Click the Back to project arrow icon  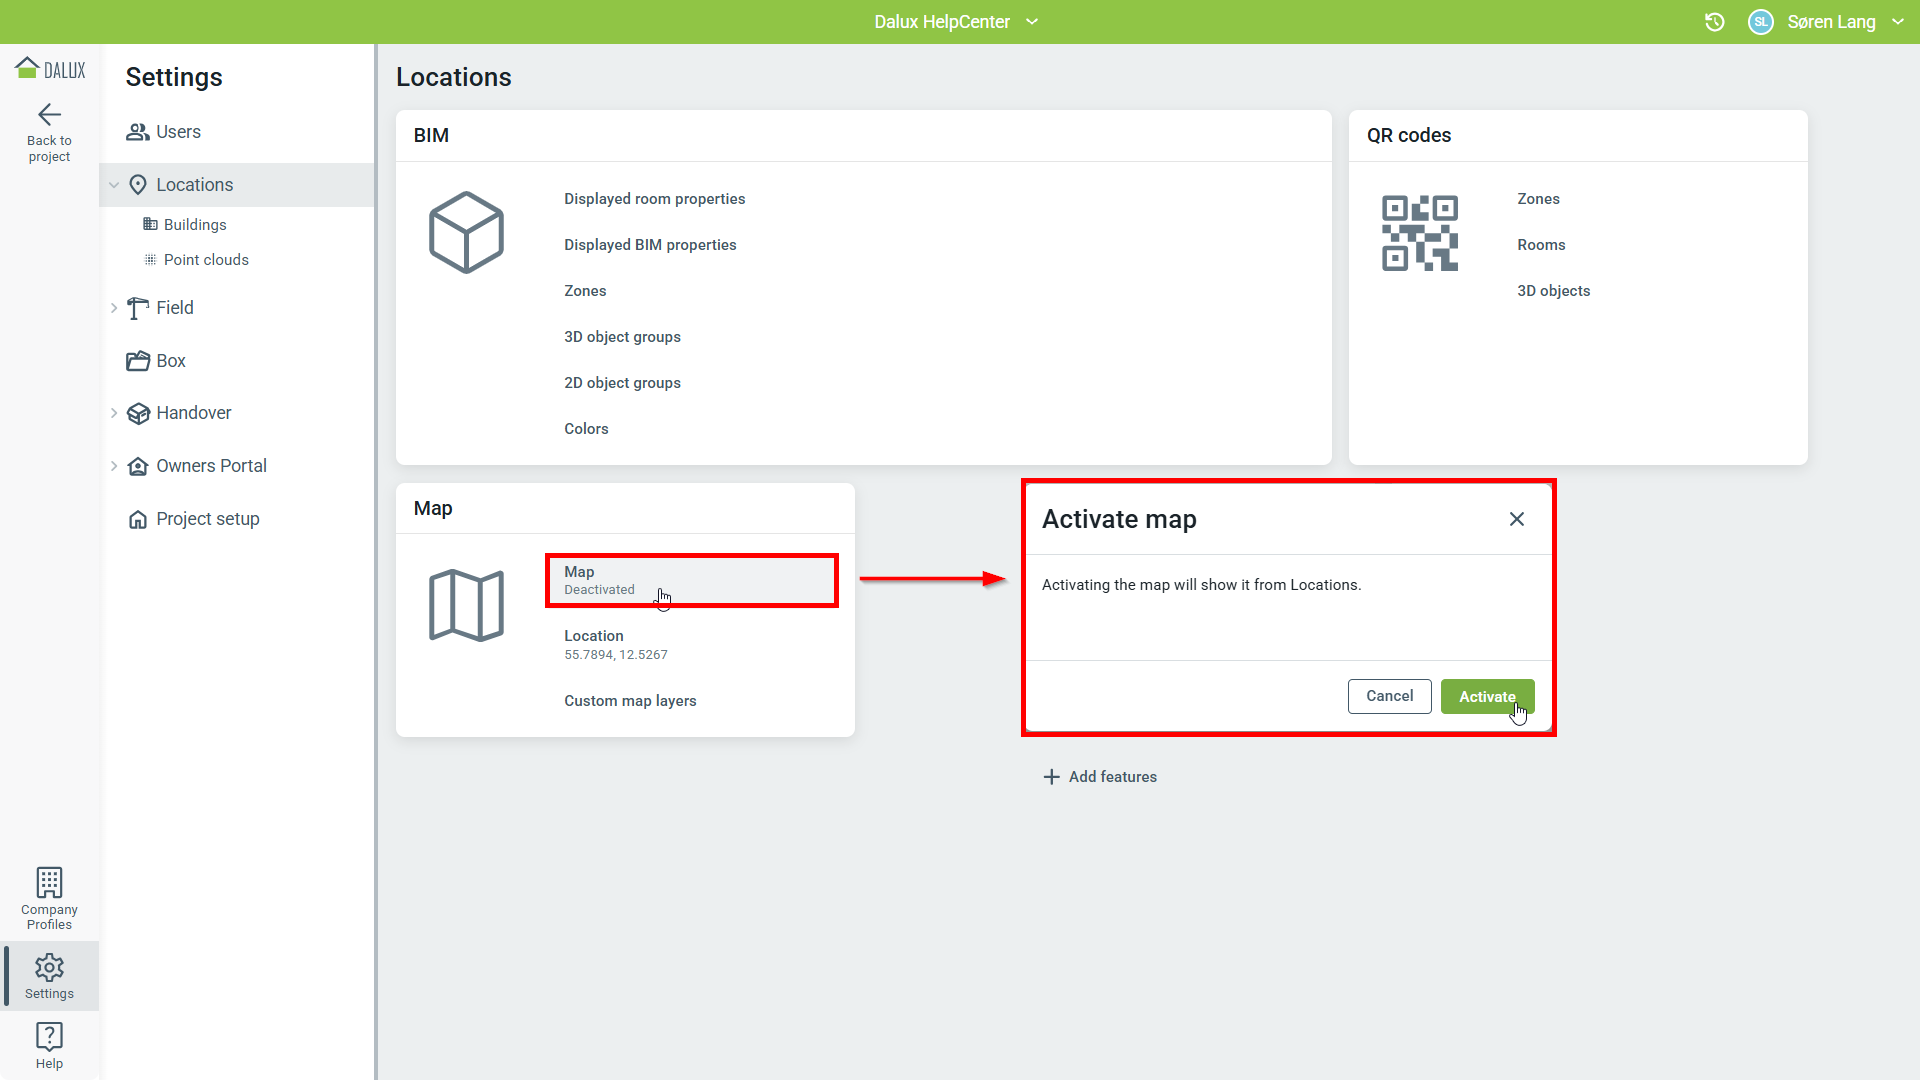(x=49, y=114)
